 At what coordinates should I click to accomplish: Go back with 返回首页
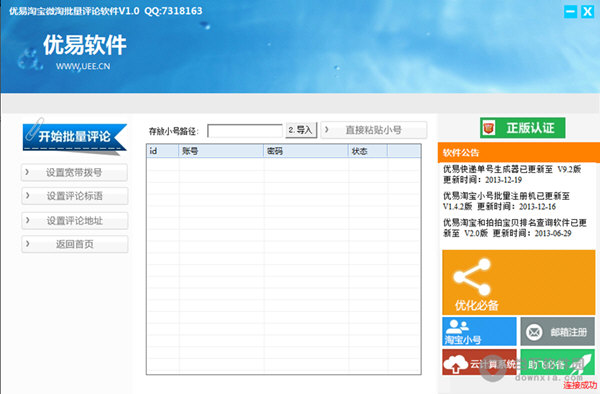tap(75, 244)
